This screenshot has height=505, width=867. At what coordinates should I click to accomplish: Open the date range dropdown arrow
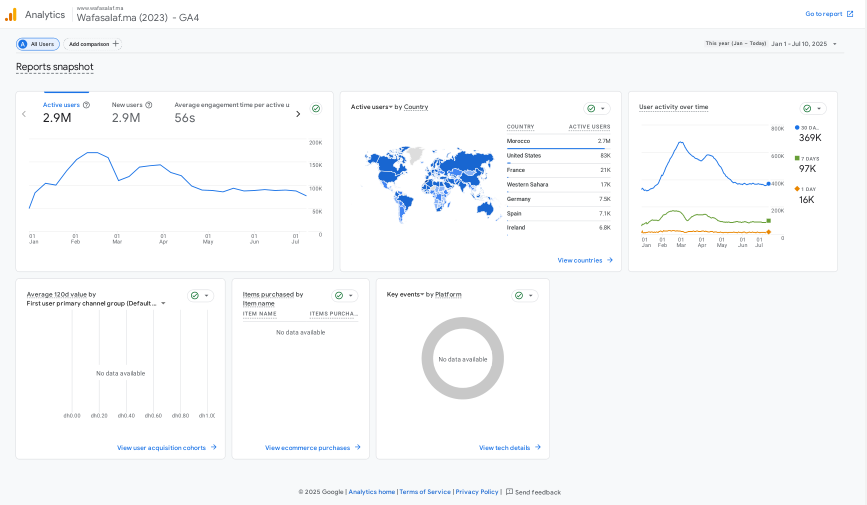click(x=835, y=44)
